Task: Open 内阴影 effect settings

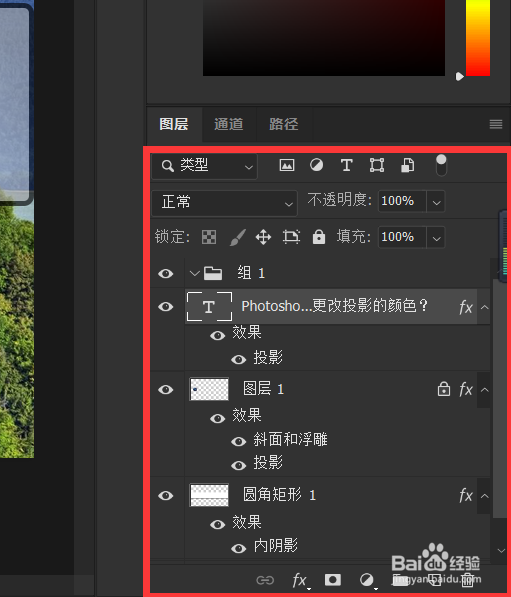Action: click(276, 546)
